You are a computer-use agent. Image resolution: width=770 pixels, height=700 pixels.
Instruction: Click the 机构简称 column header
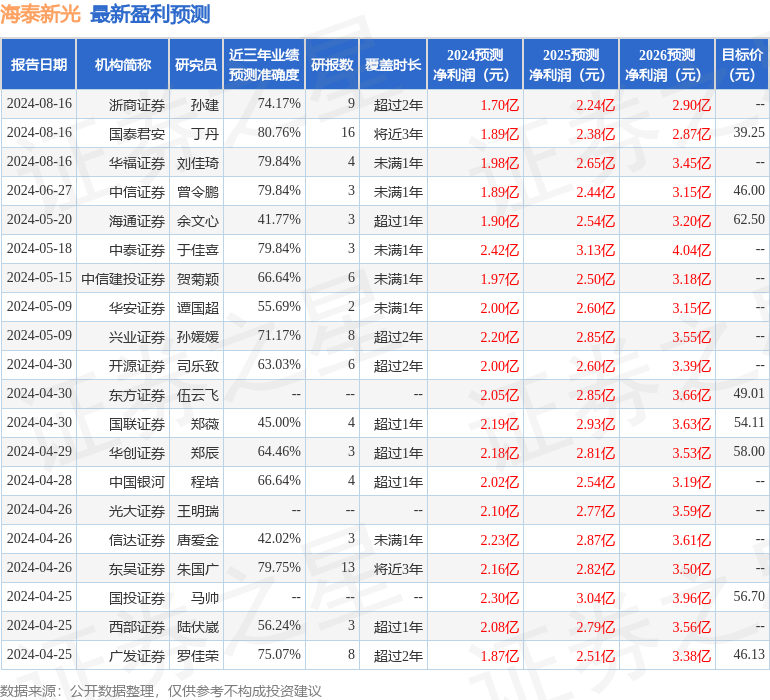click(x=122, y=64)
